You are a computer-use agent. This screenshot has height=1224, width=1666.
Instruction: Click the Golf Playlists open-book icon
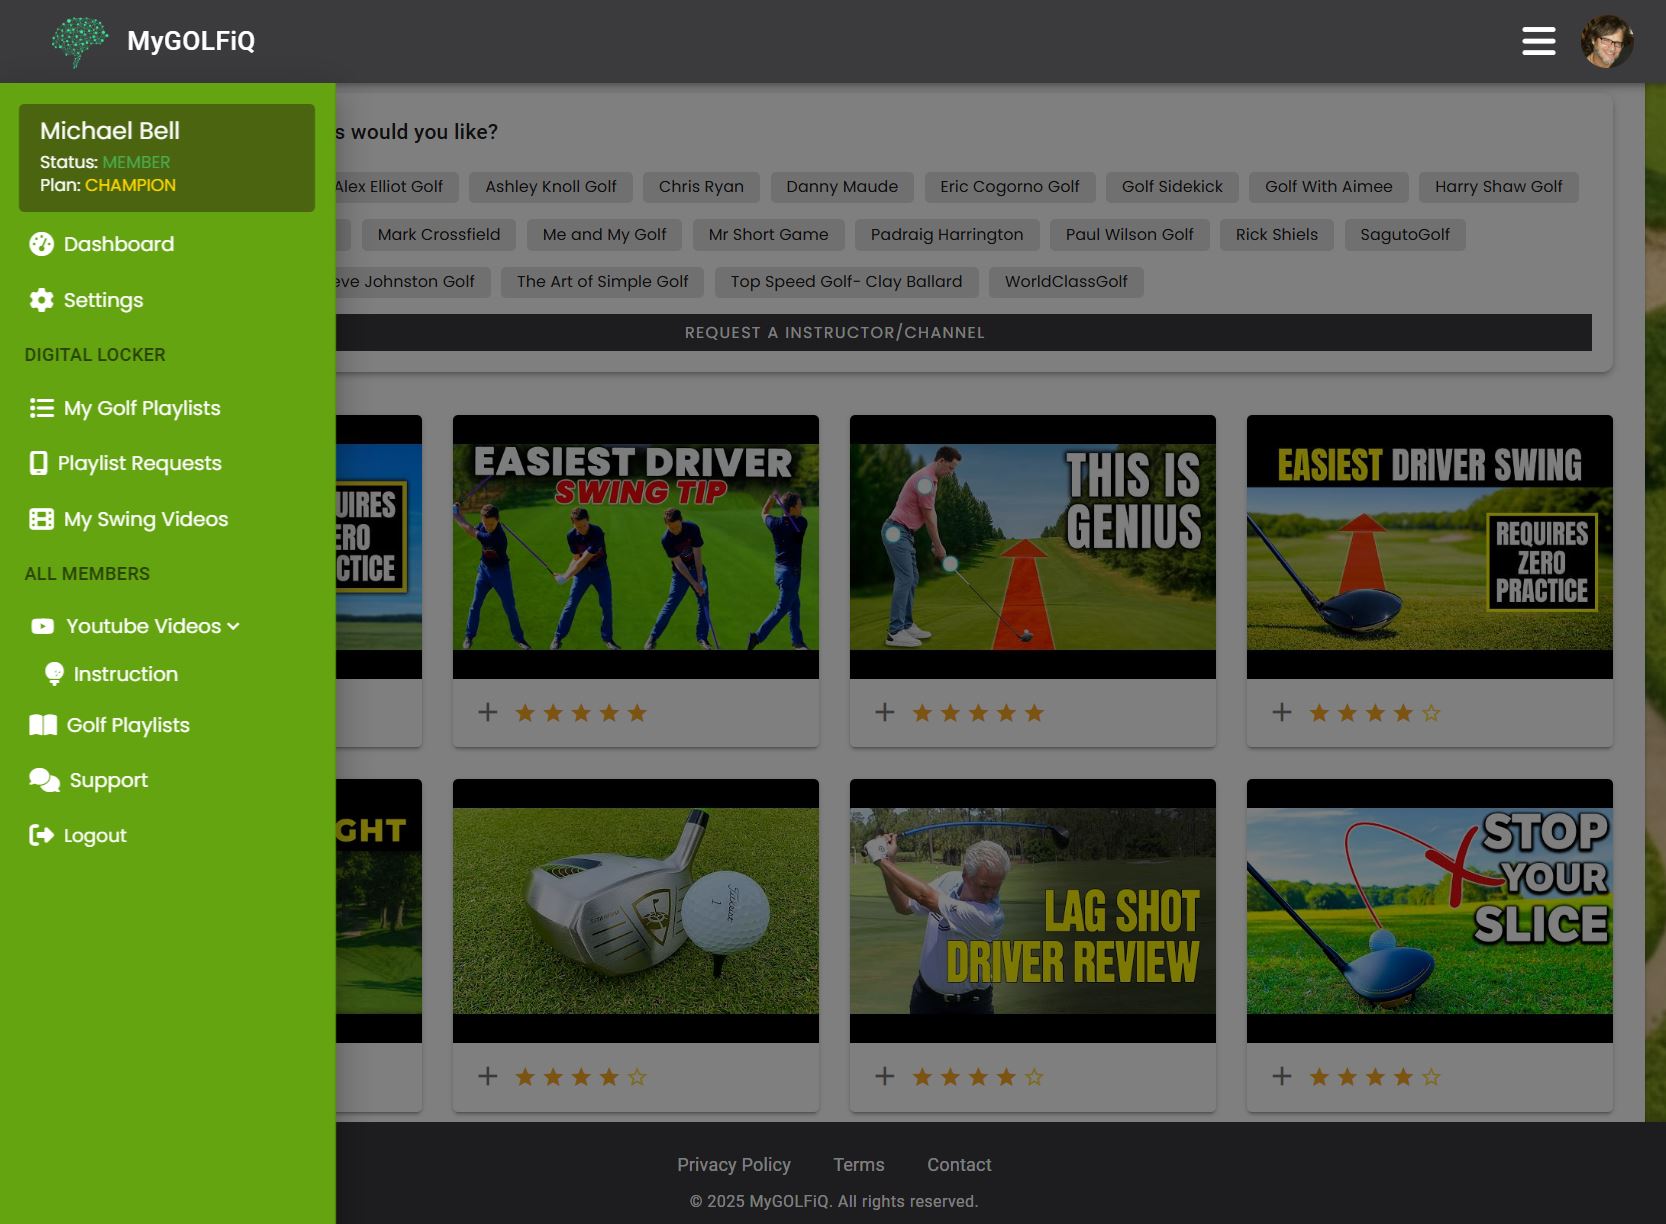[x=43, y=725]
